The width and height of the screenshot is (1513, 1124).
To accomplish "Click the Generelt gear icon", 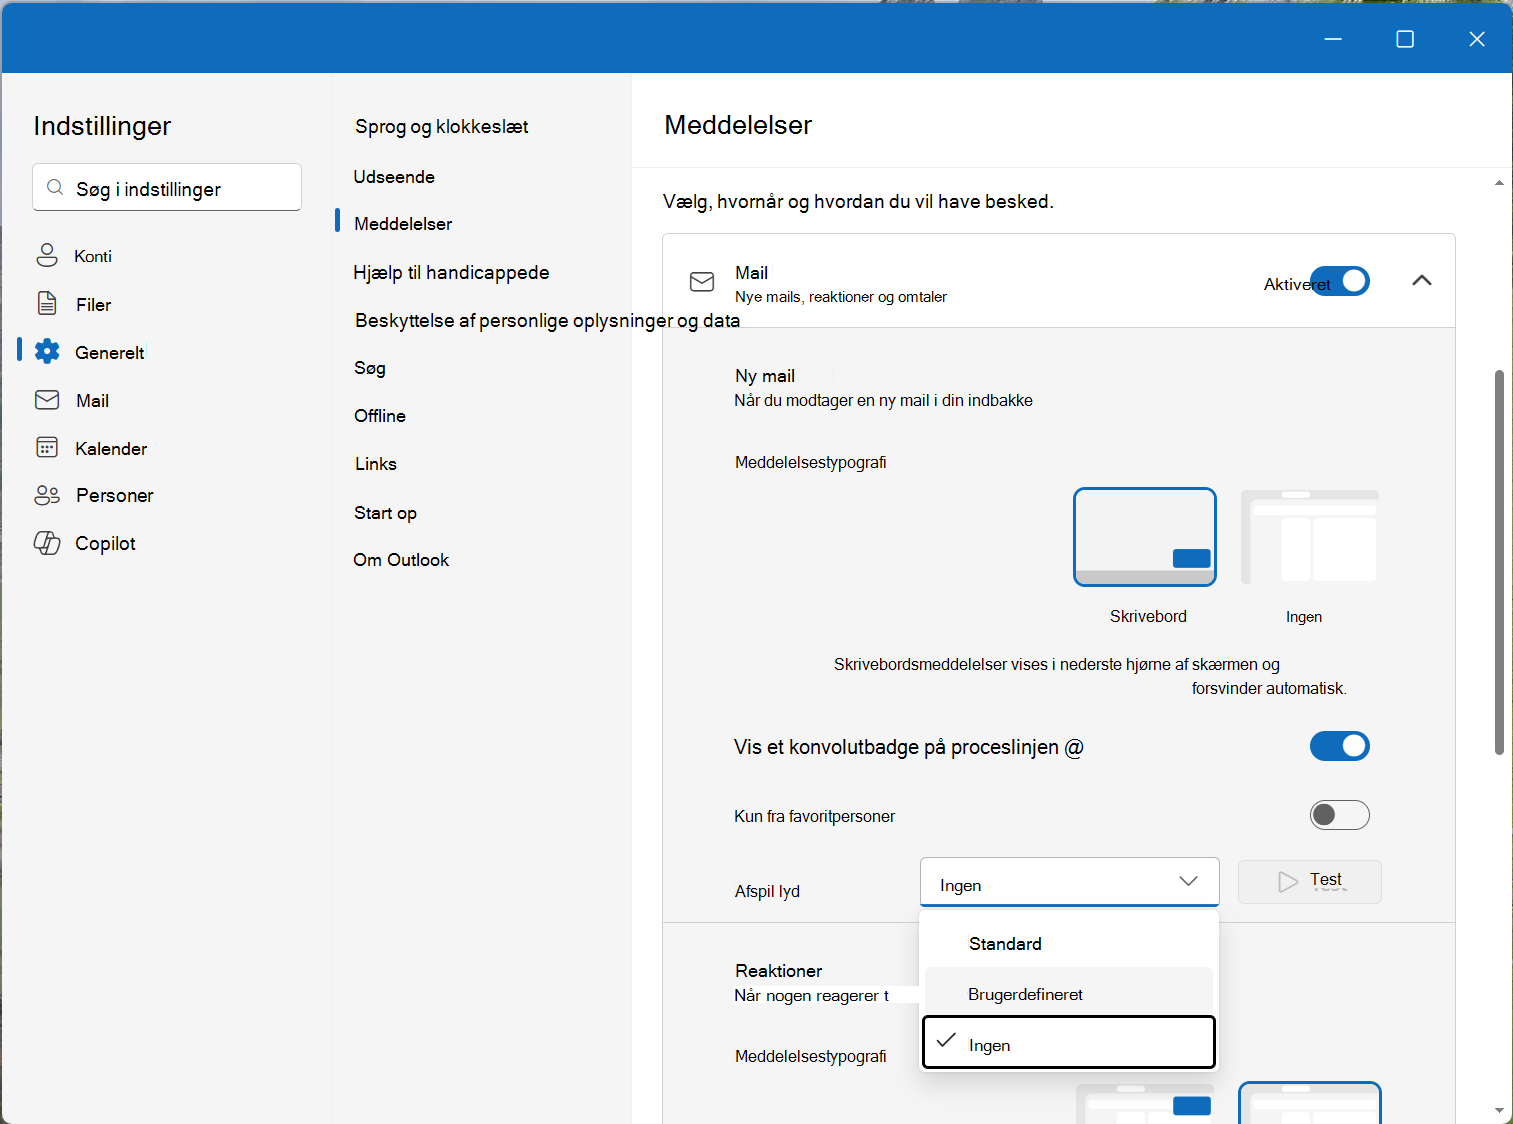I will (47, 351).
